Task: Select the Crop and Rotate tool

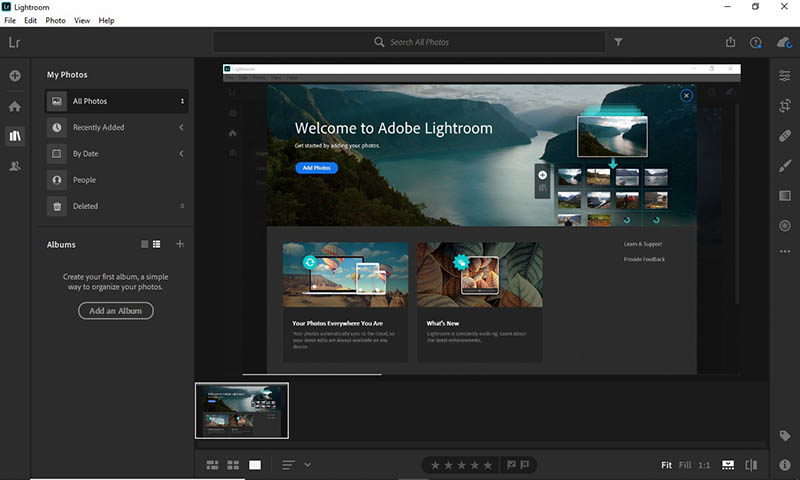Action: click(785, 106)
